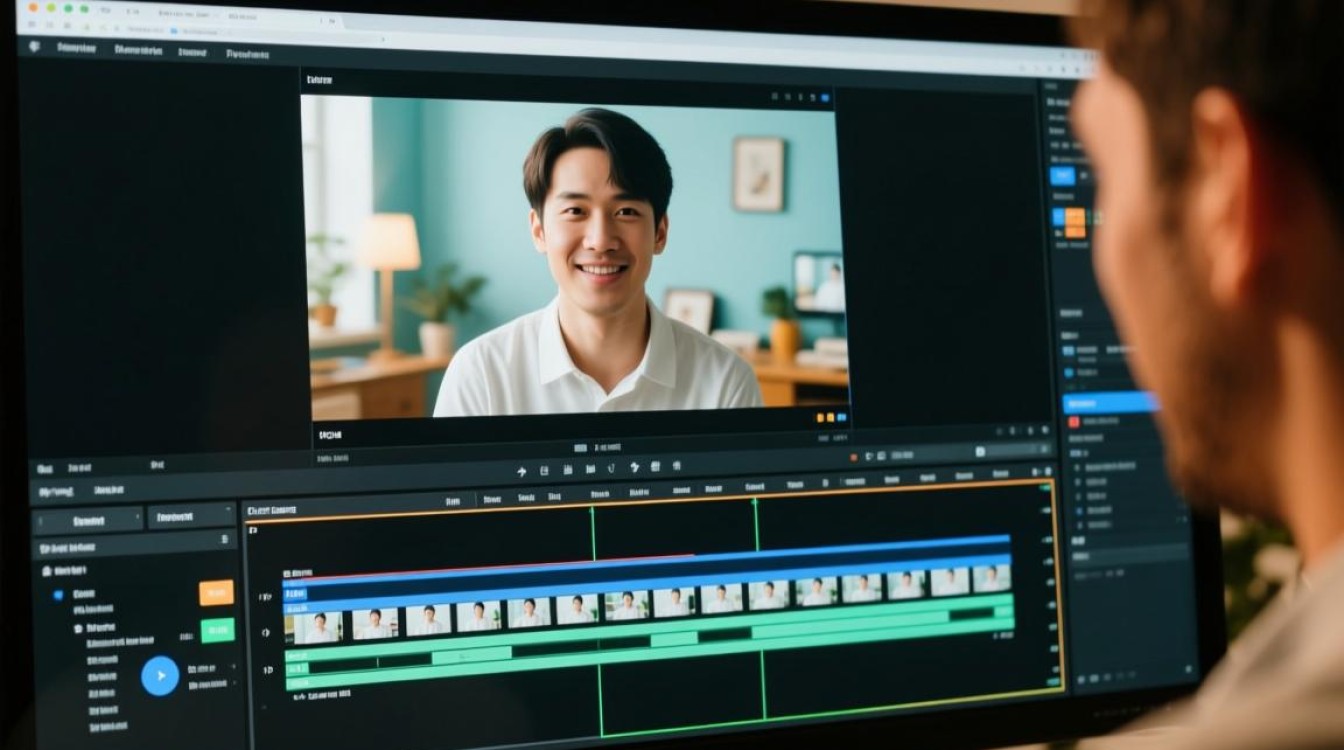Click the orange button in the left panel
The height and width of the screenshot is (750, 1344).
click(217, 592)
